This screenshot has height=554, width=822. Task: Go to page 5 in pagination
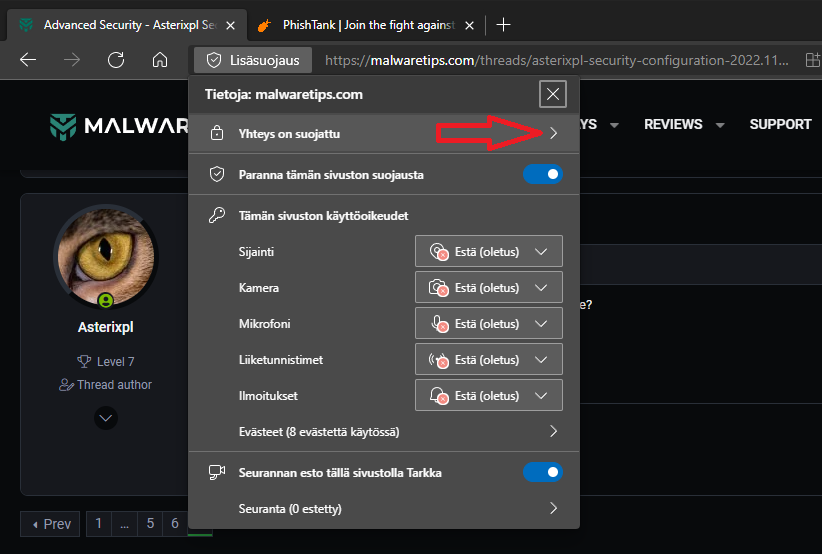pyautogui.click(x=150, y=524)
